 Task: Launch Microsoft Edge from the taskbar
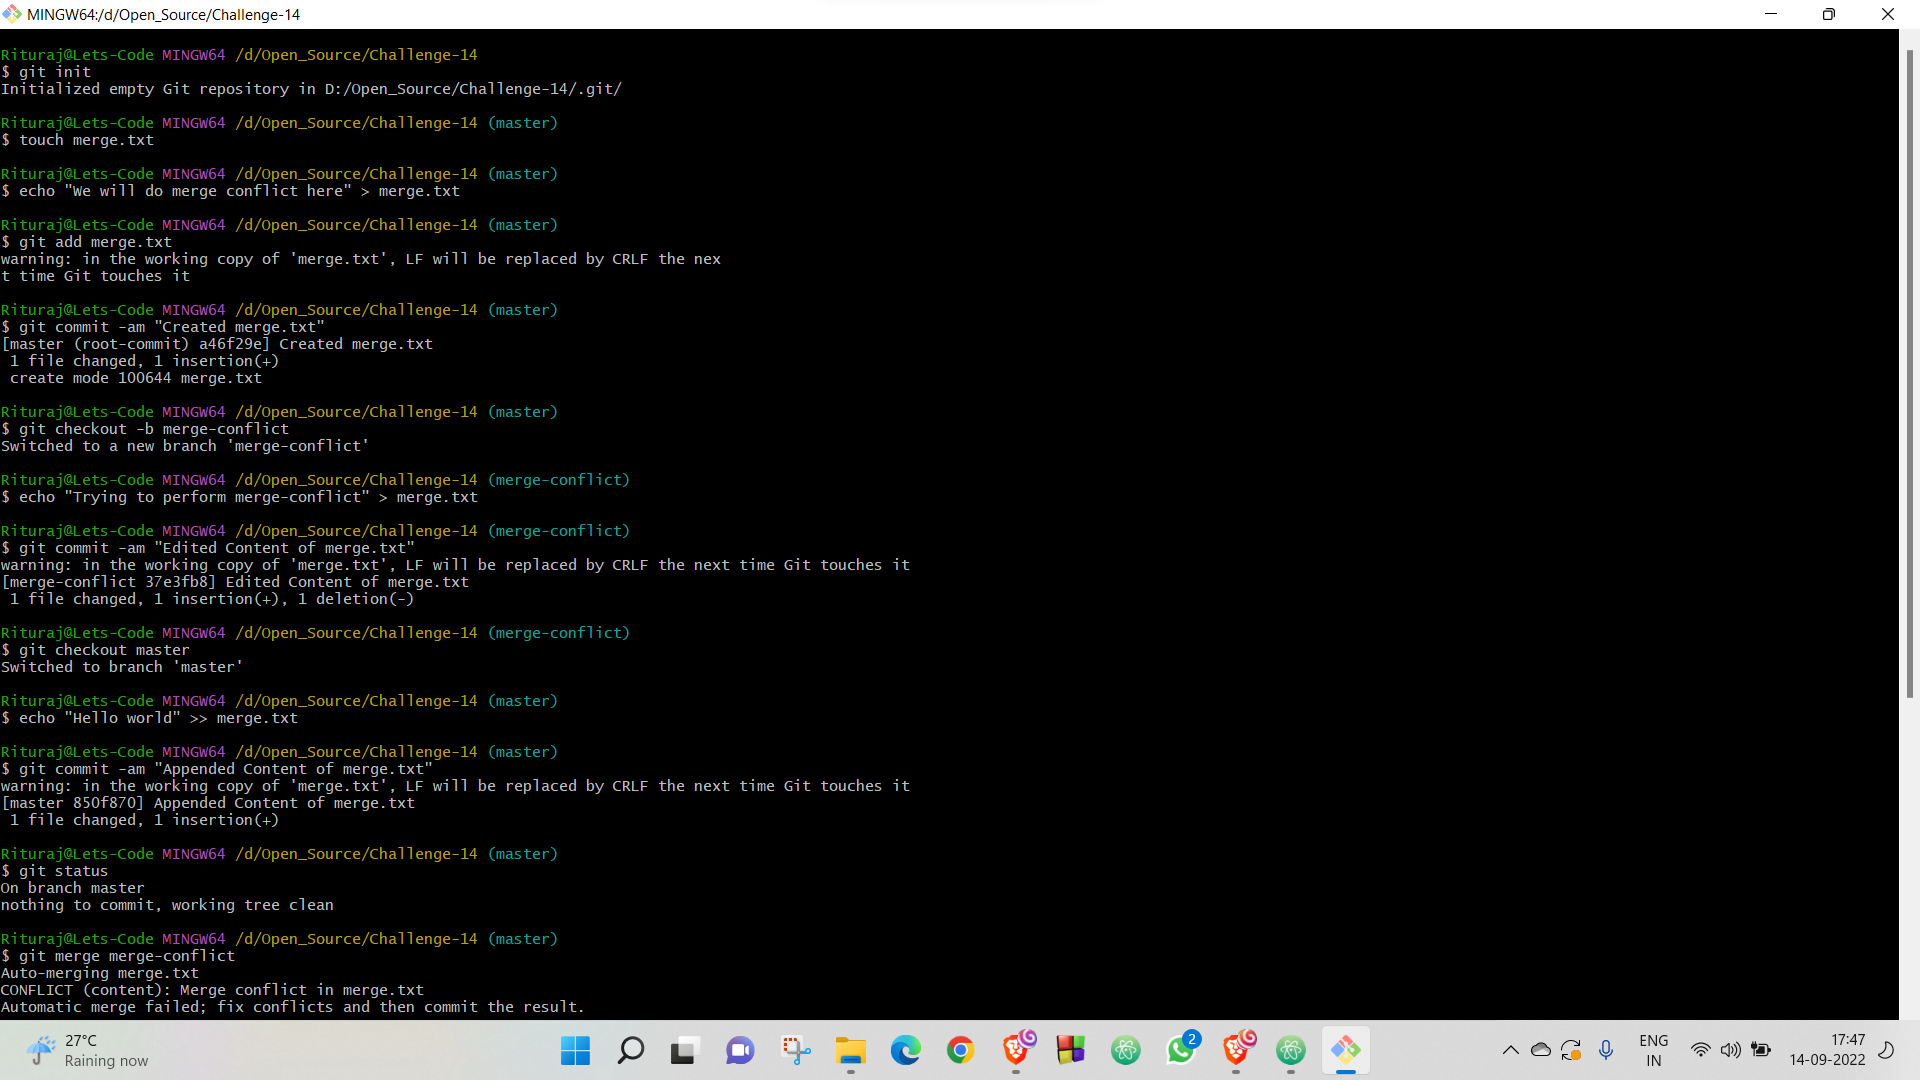[906, 1050]
